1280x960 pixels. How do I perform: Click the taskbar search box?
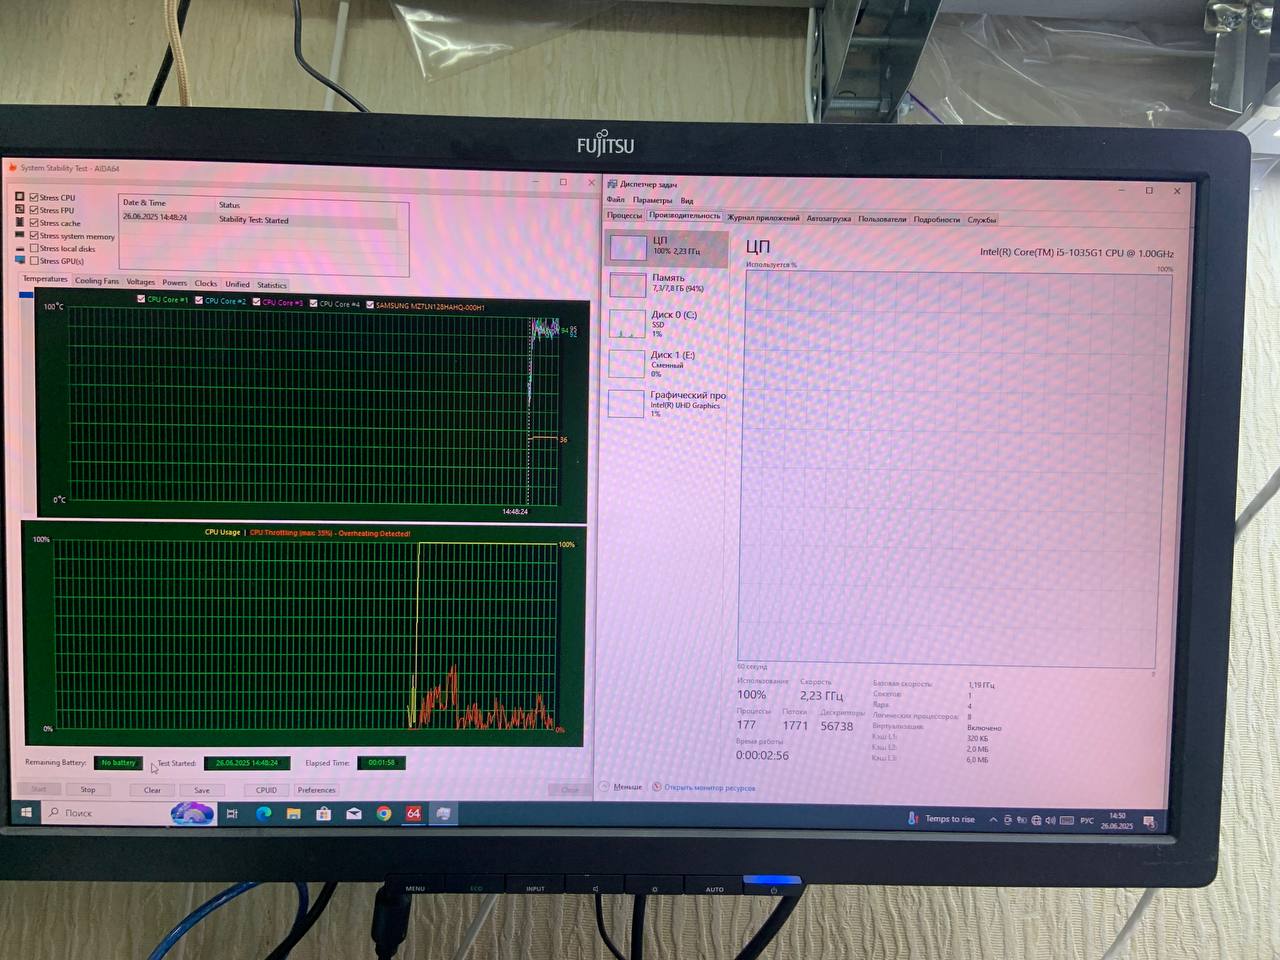tap(110, 813)
